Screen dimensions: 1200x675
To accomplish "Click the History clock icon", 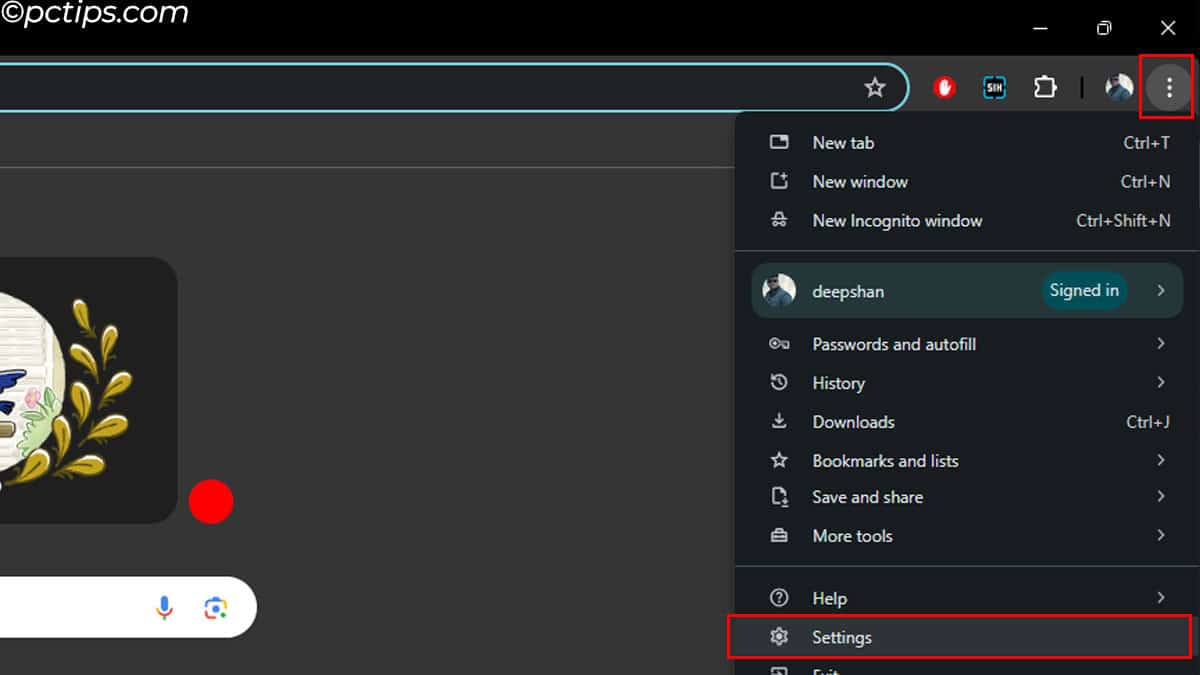I will pos(779,383).
